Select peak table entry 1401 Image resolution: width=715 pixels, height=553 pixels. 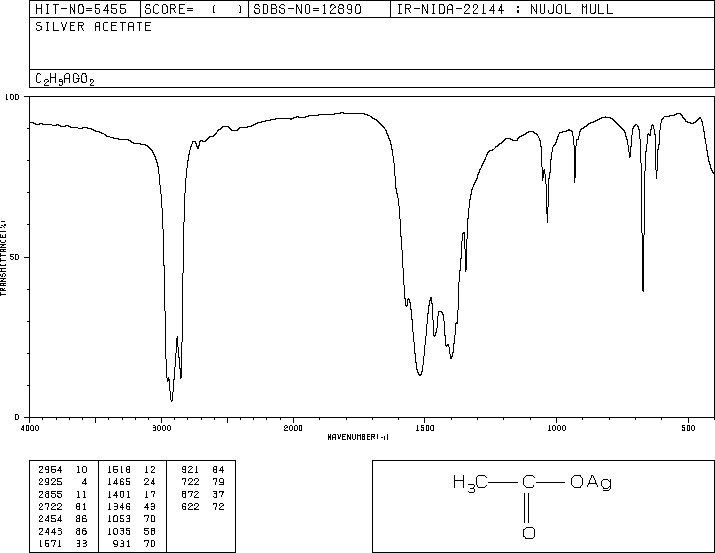point(131,494)
